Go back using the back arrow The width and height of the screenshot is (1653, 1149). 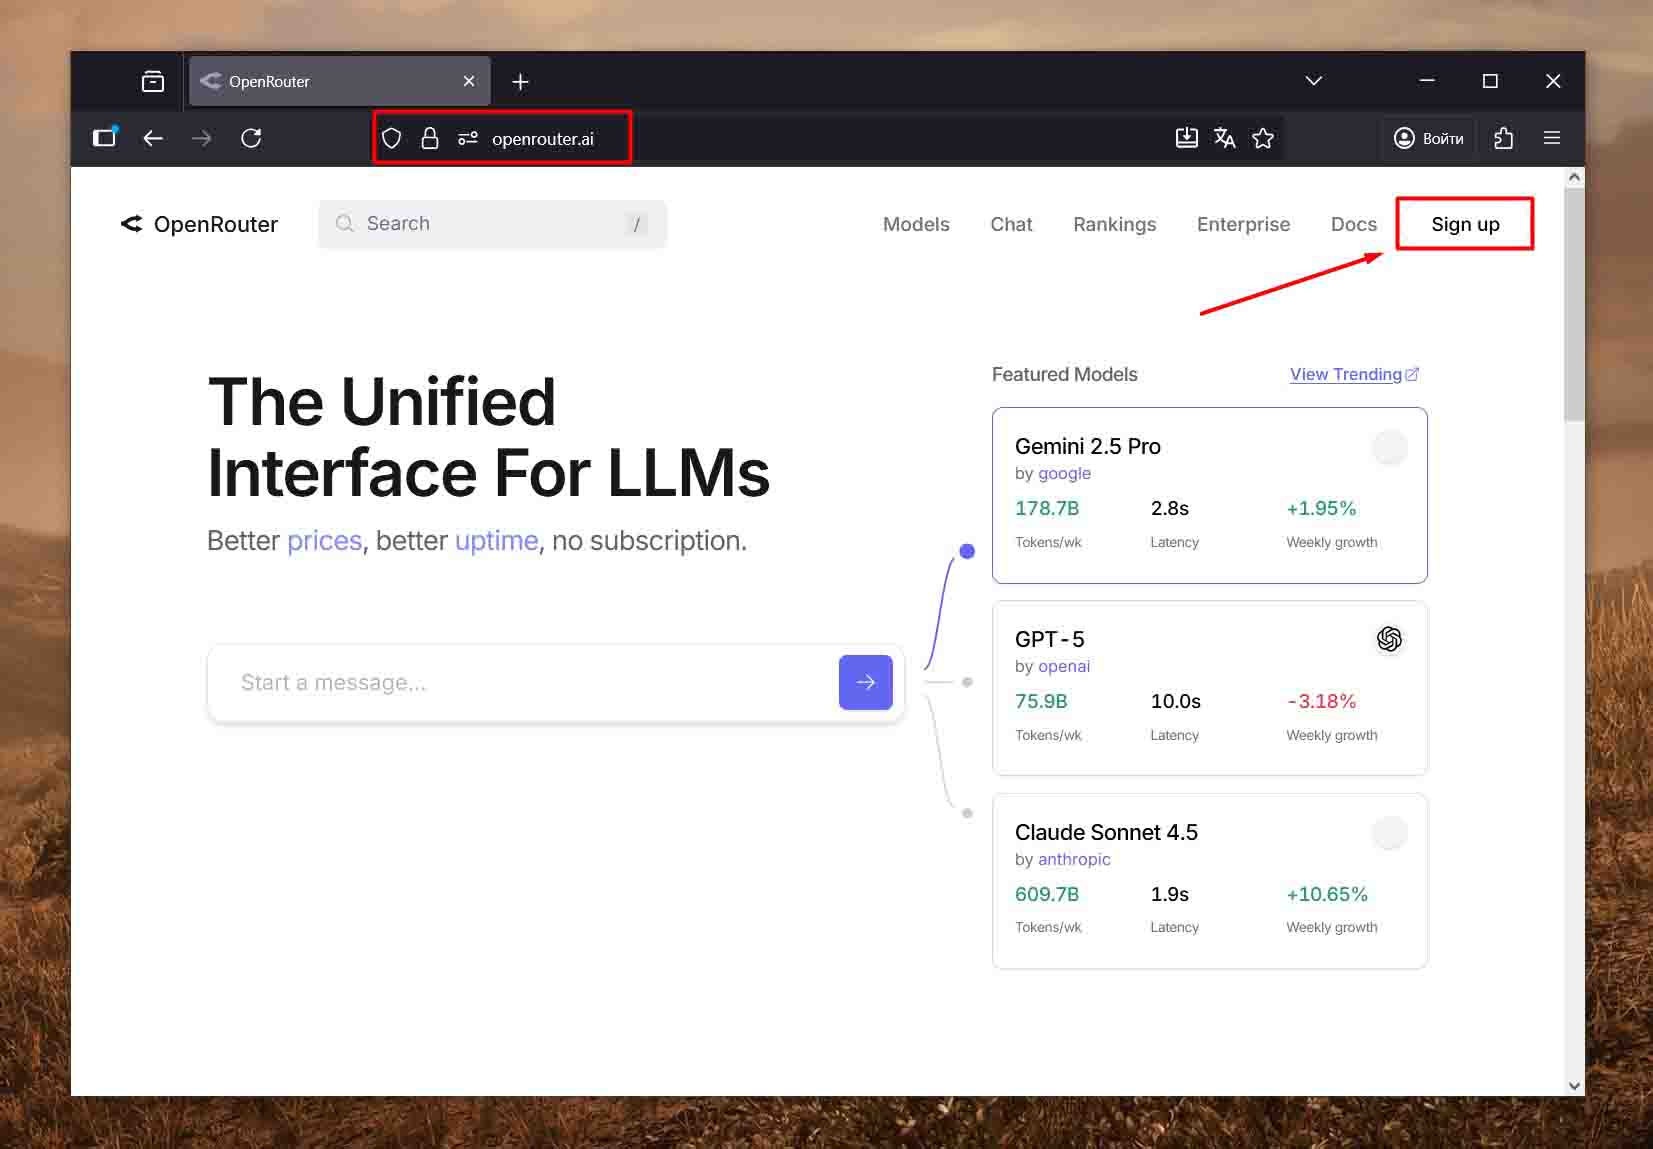pyautogui.click(x=153, y=138)
